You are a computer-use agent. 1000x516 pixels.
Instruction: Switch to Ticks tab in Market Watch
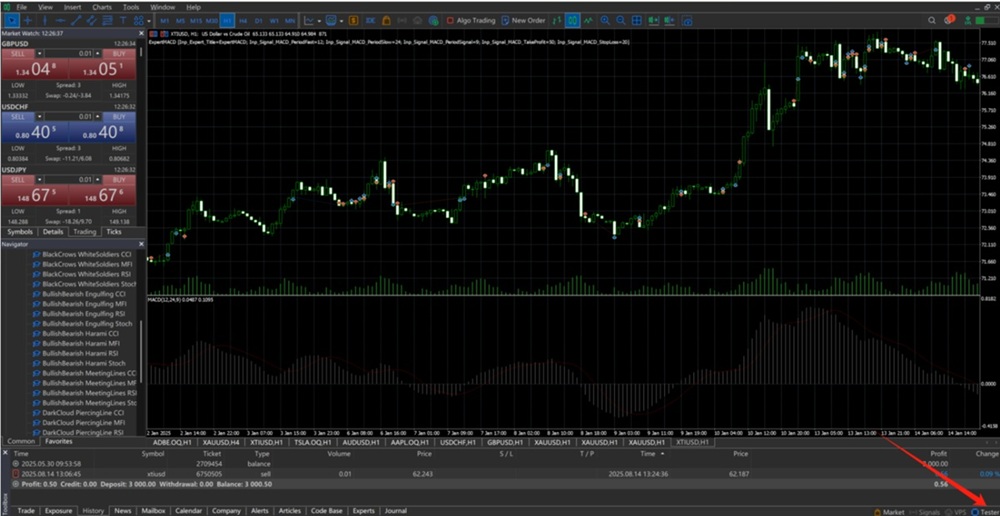[114, 232]
